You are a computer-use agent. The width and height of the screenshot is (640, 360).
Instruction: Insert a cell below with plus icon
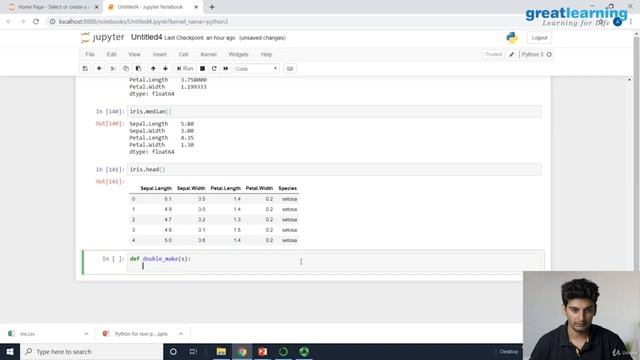tap(99, 69)
